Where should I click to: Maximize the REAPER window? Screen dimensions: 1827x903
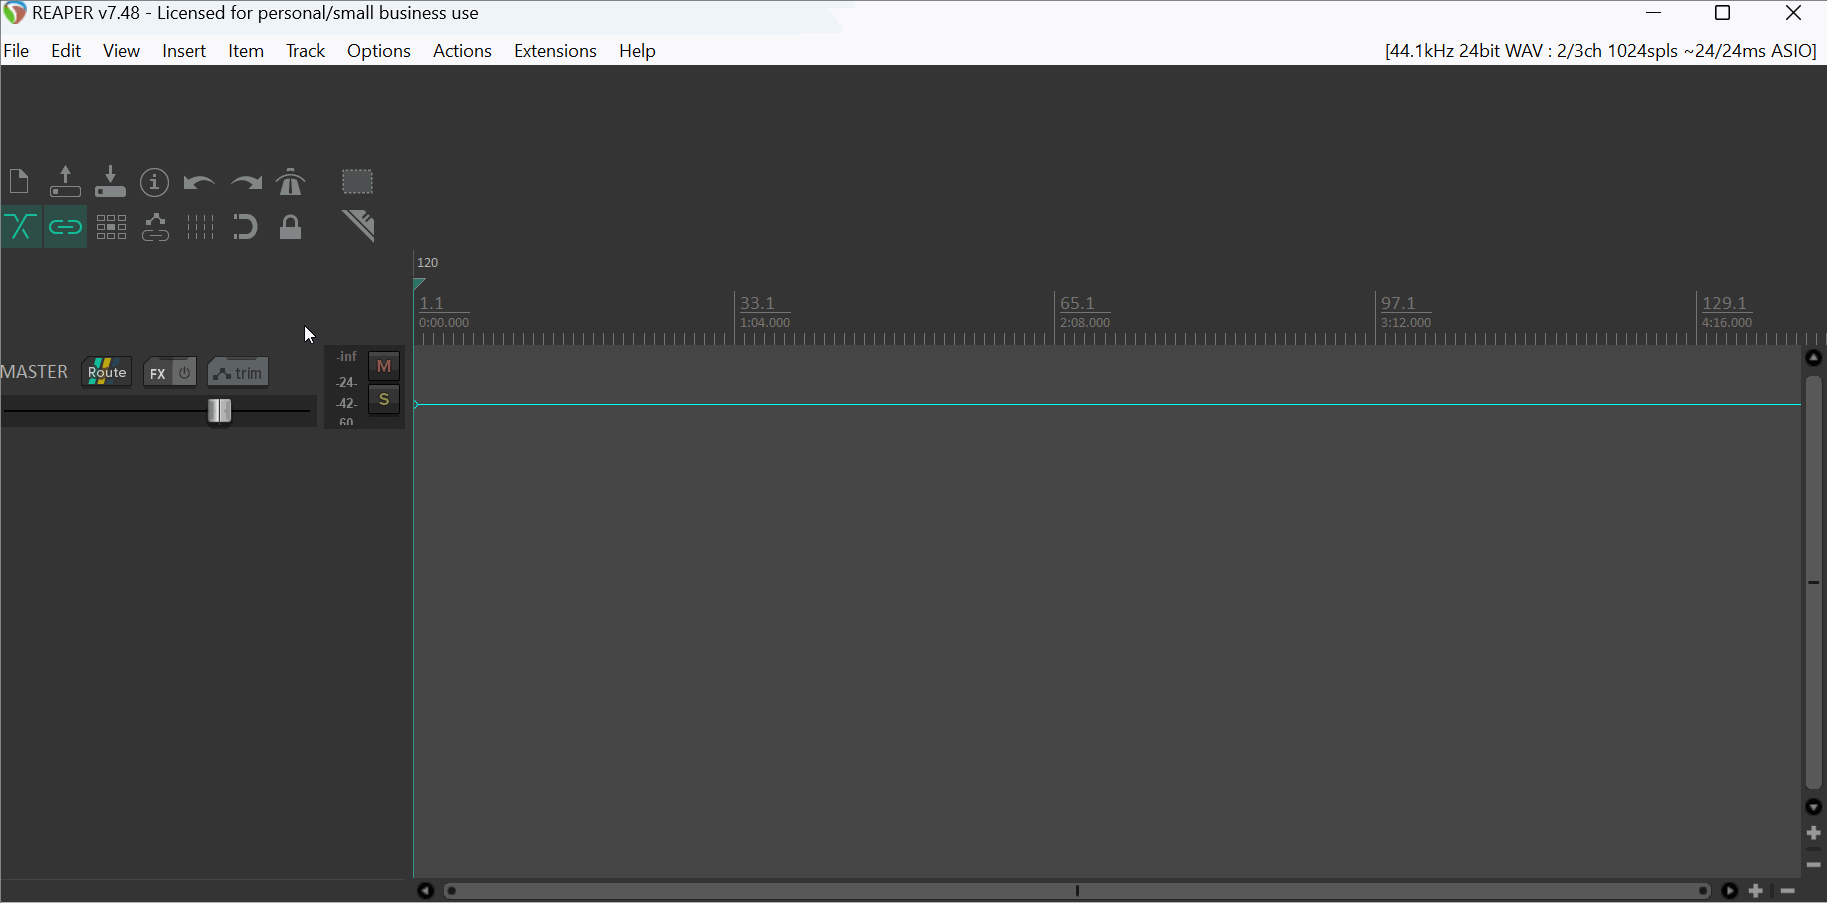click(1723, 14)
